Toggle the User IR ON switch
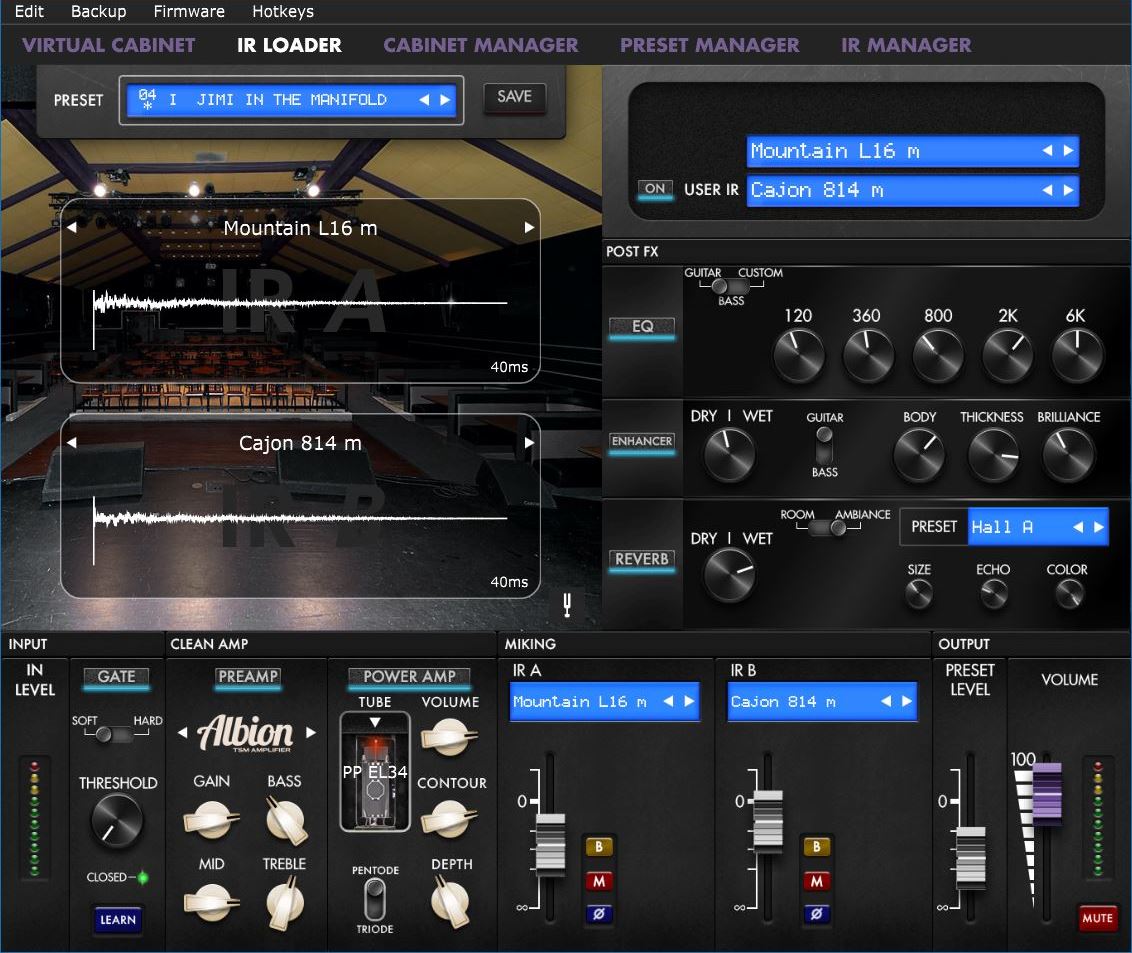Viewport: 1132px width, 953px height. click(x=656, y=189)
